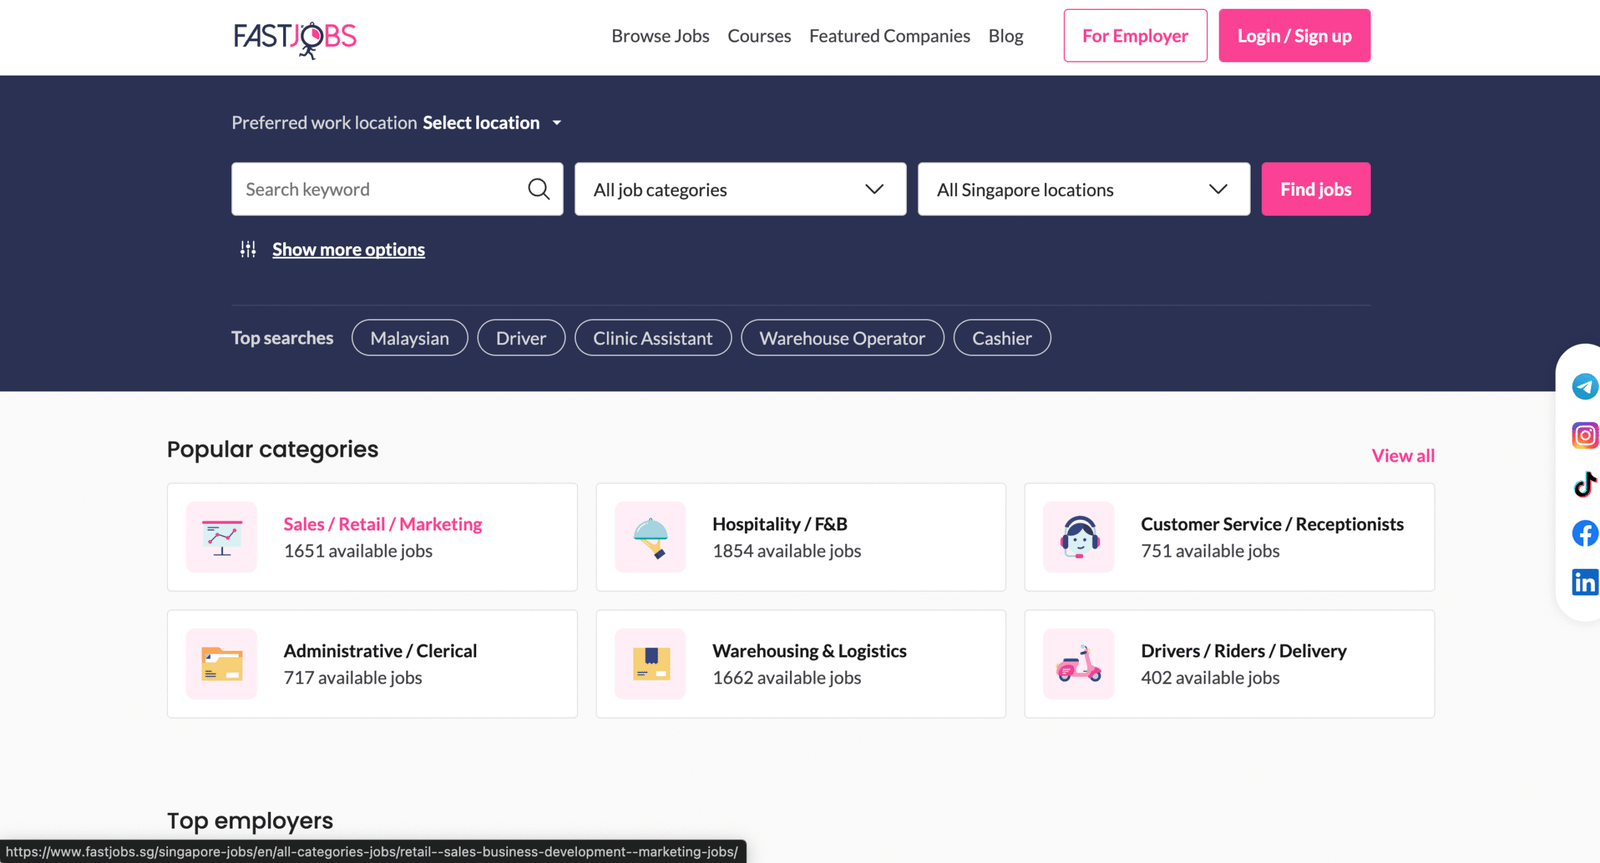Select the Driver top search chip

(521, 338)
